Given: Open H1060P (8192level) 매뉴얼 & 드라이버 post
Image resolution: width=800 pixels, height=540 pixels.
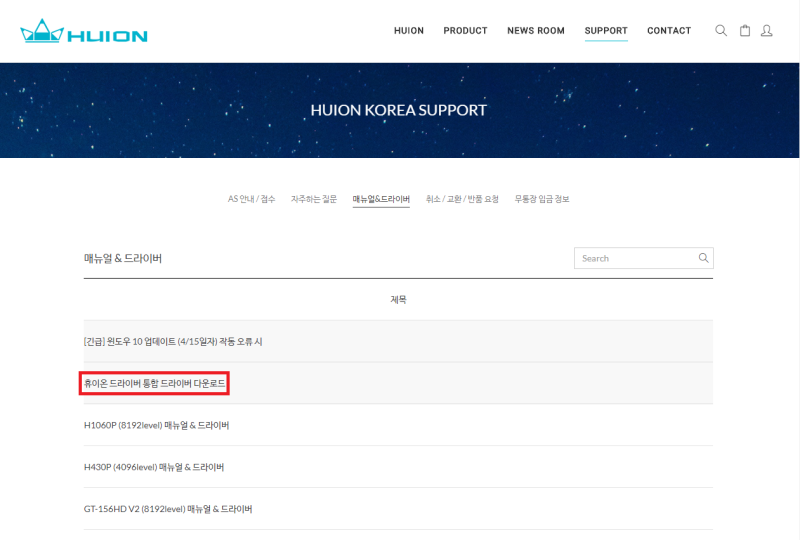Looking at the screenshot, I should tap(156, 425).
